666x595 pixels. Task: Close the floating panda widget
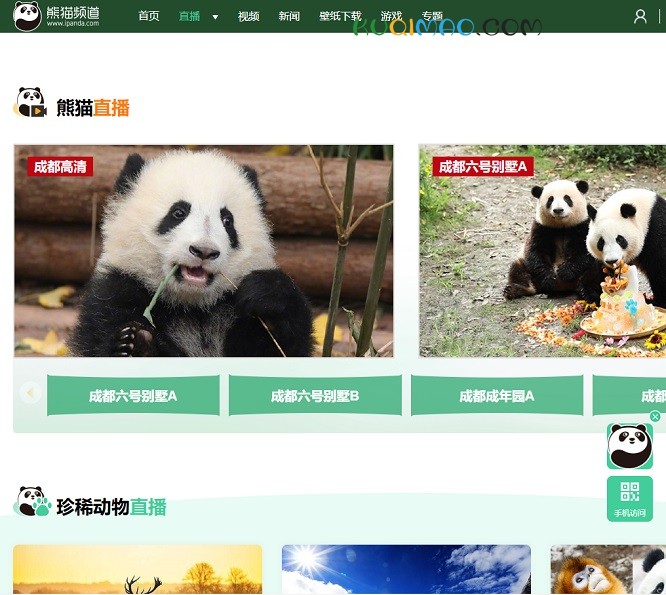coord(655,416)
